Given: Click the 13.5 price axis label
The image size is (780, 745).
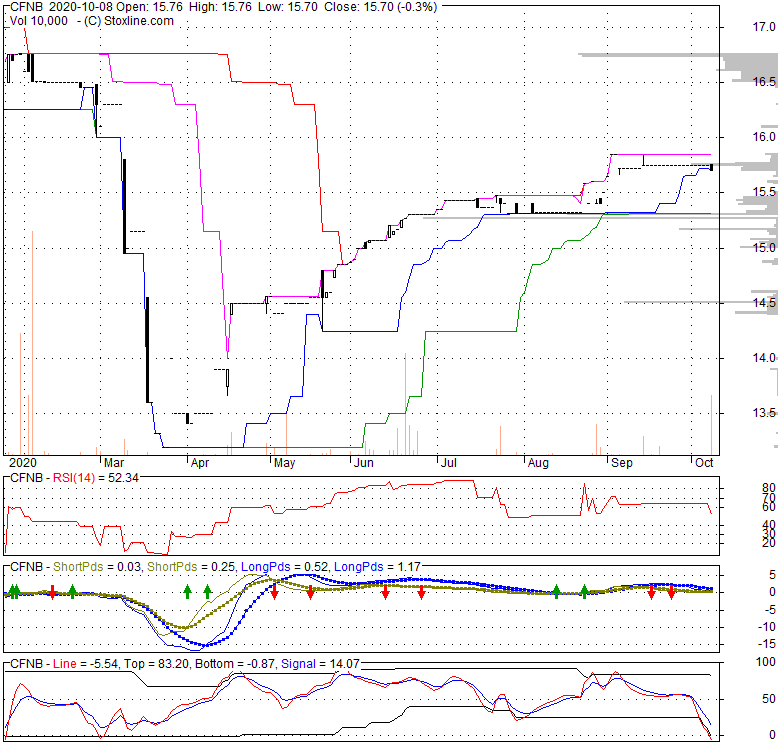Looking at the screenshot, I should [764, 413].
